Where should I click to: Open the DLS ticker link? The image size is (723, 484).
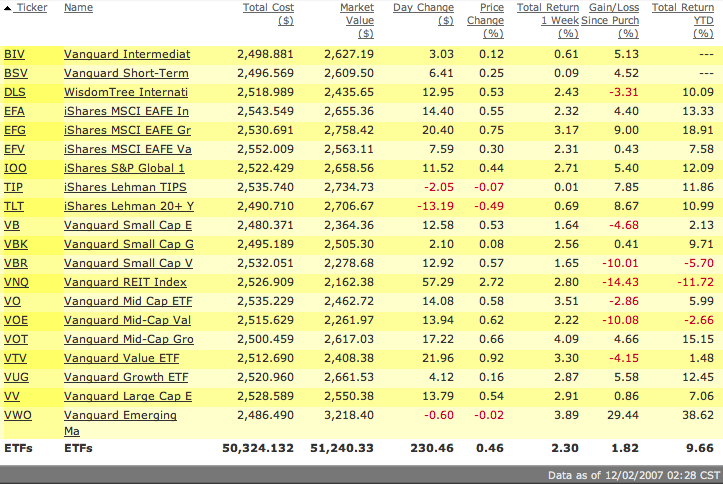(x=15, y=92)
